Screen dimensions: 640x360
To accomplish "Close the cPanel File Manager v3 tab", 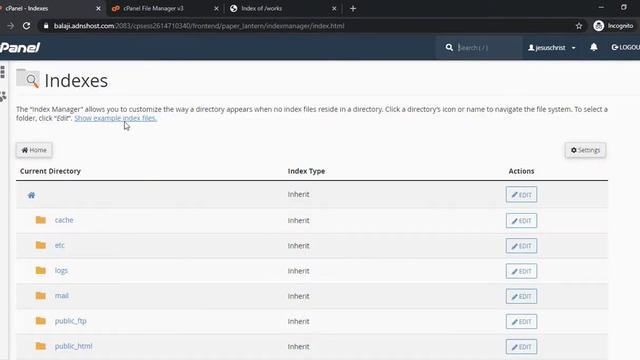I will click(x=216, y=8).
